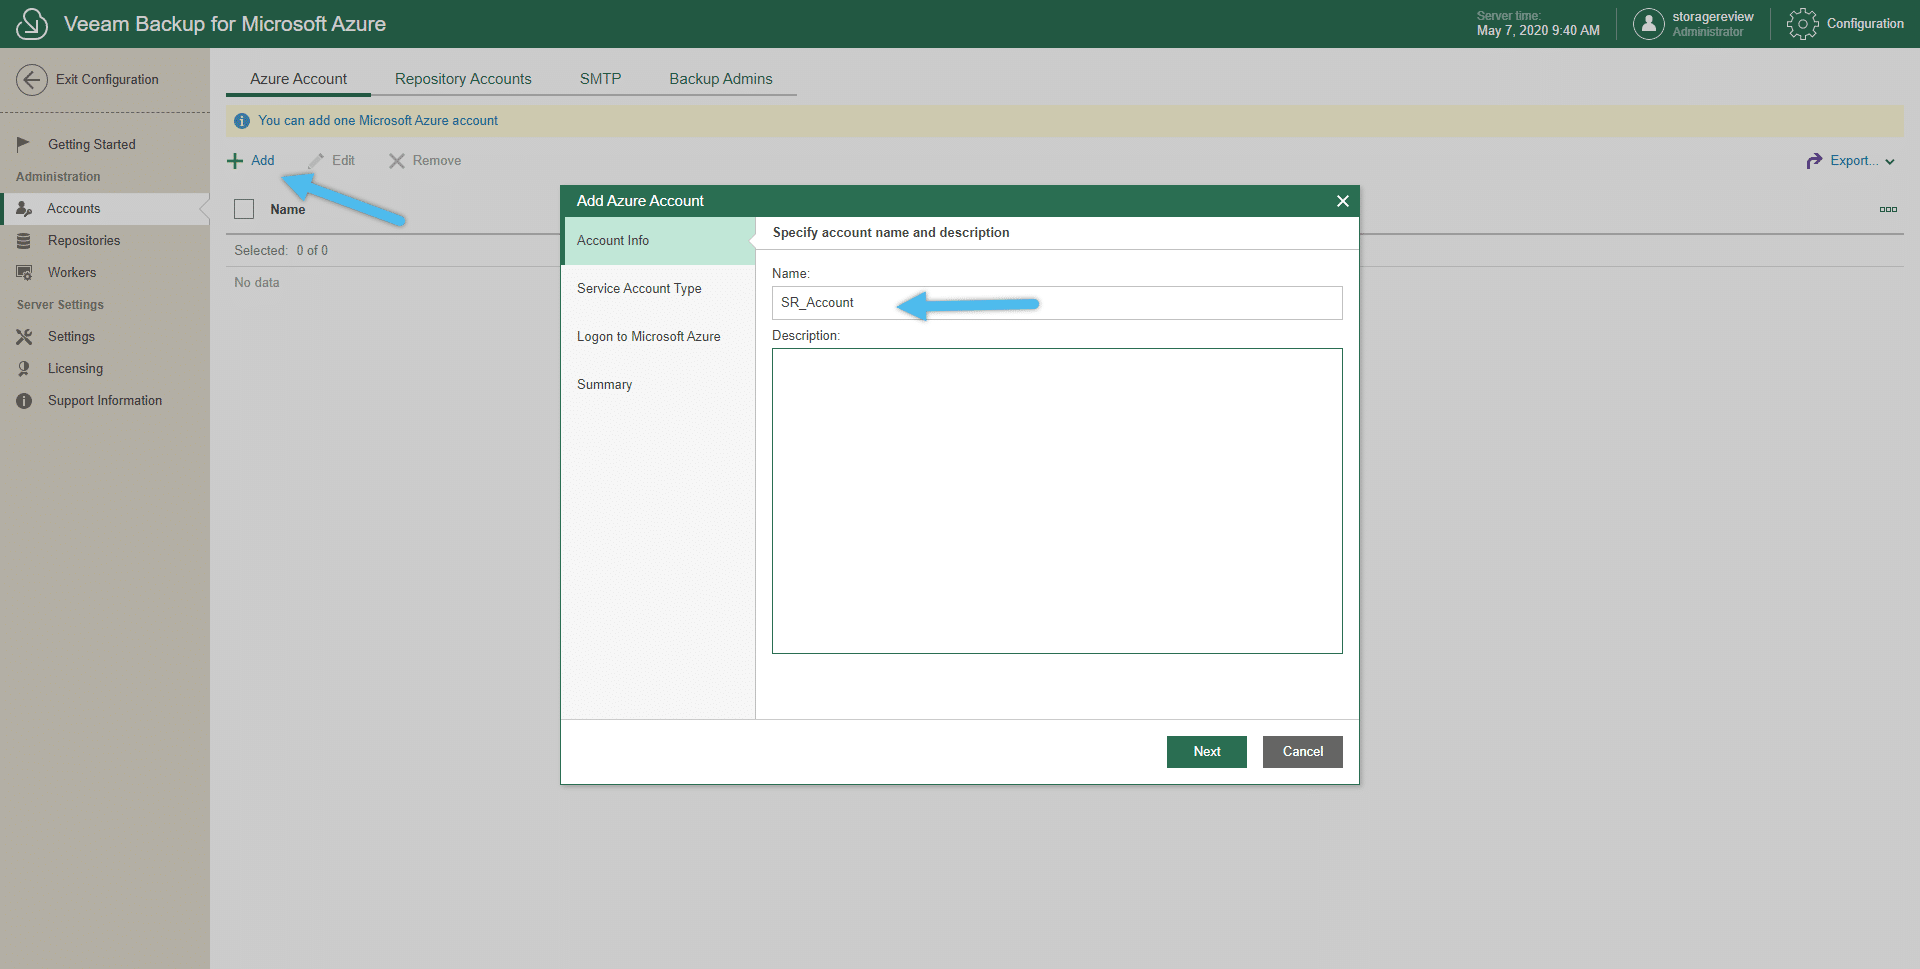Click the Edit label in the toolbar

point(343,161)
